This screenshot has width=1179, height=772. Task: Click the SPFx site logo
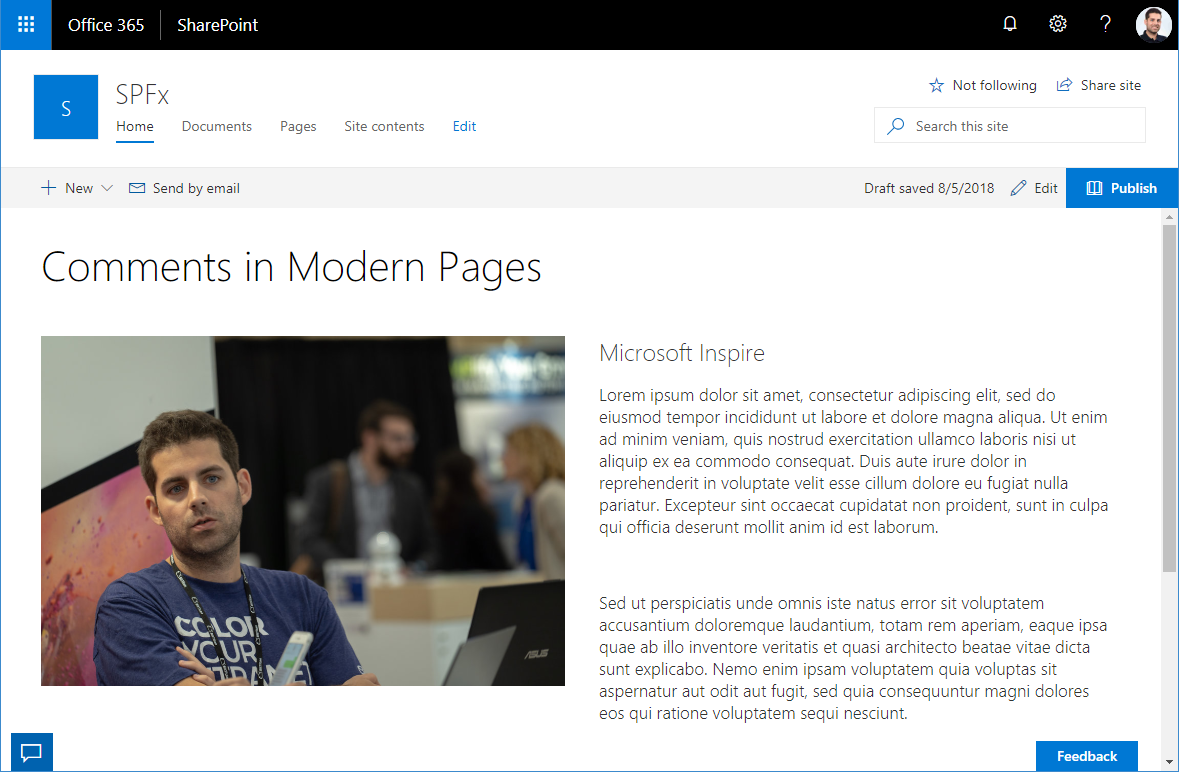point(65,106)
